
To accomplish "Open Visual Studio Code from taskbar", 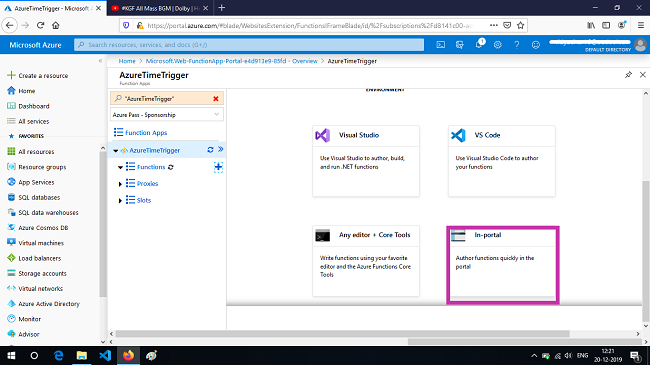I will [x=105, y=355].
